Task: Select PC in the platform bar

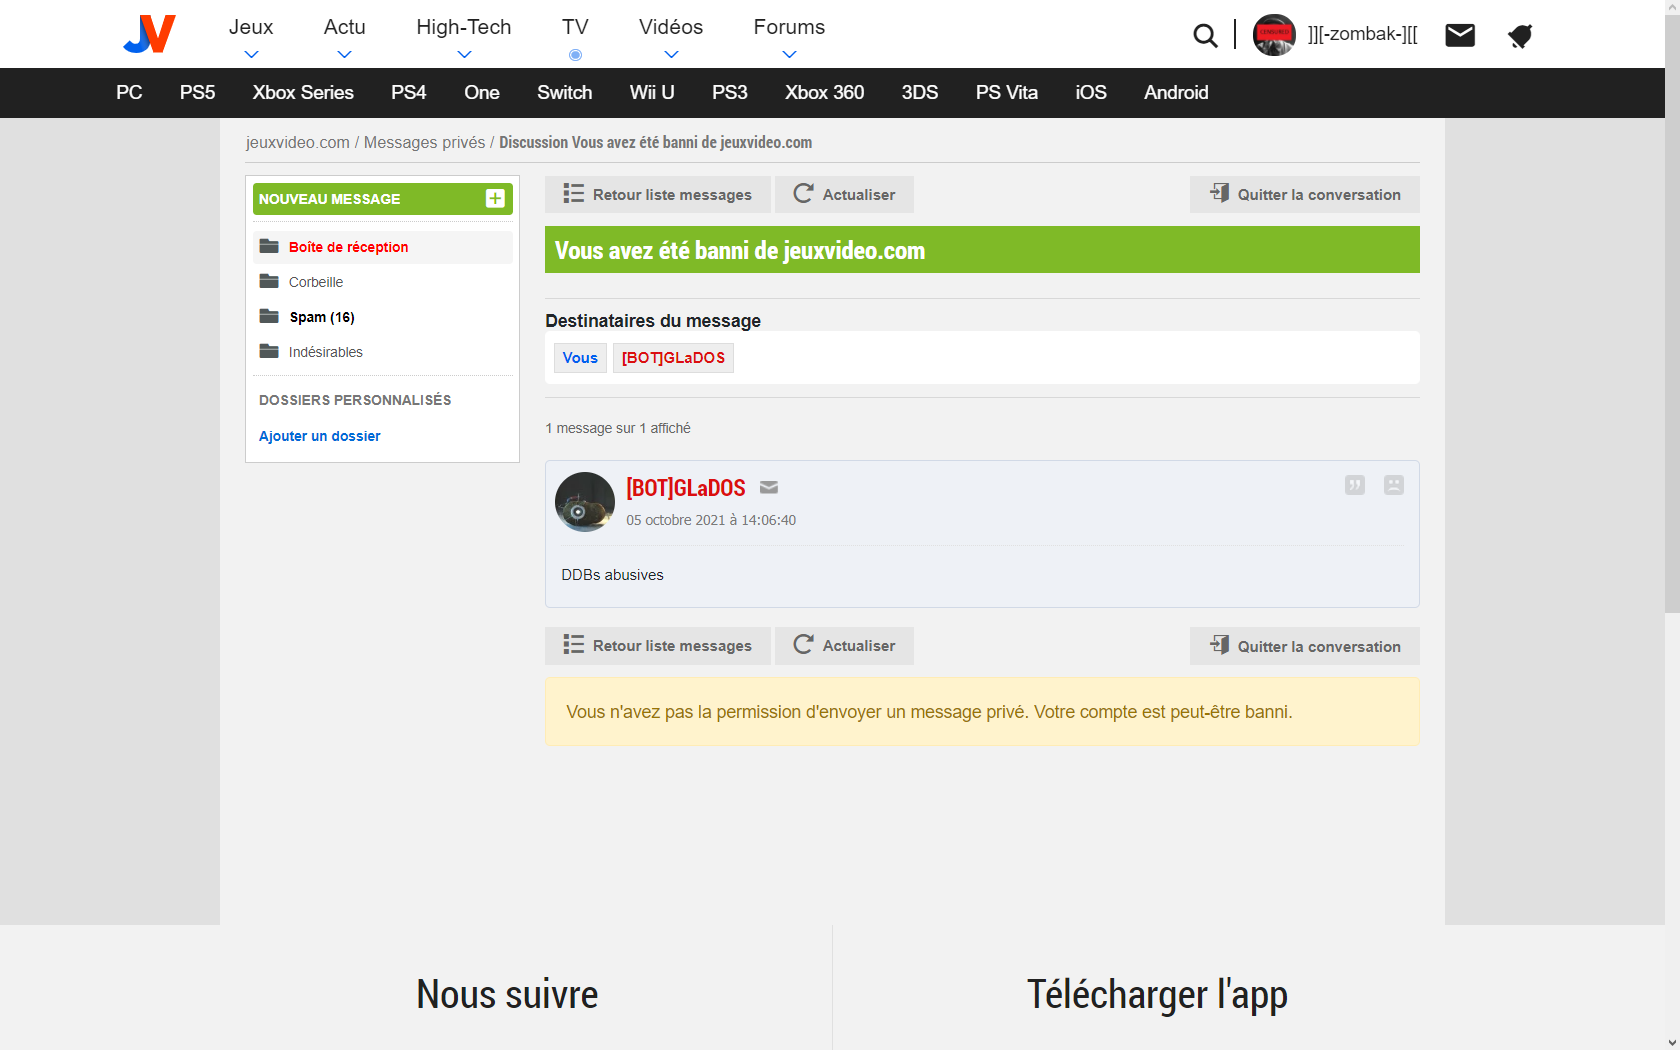Action: coord(129,93)
